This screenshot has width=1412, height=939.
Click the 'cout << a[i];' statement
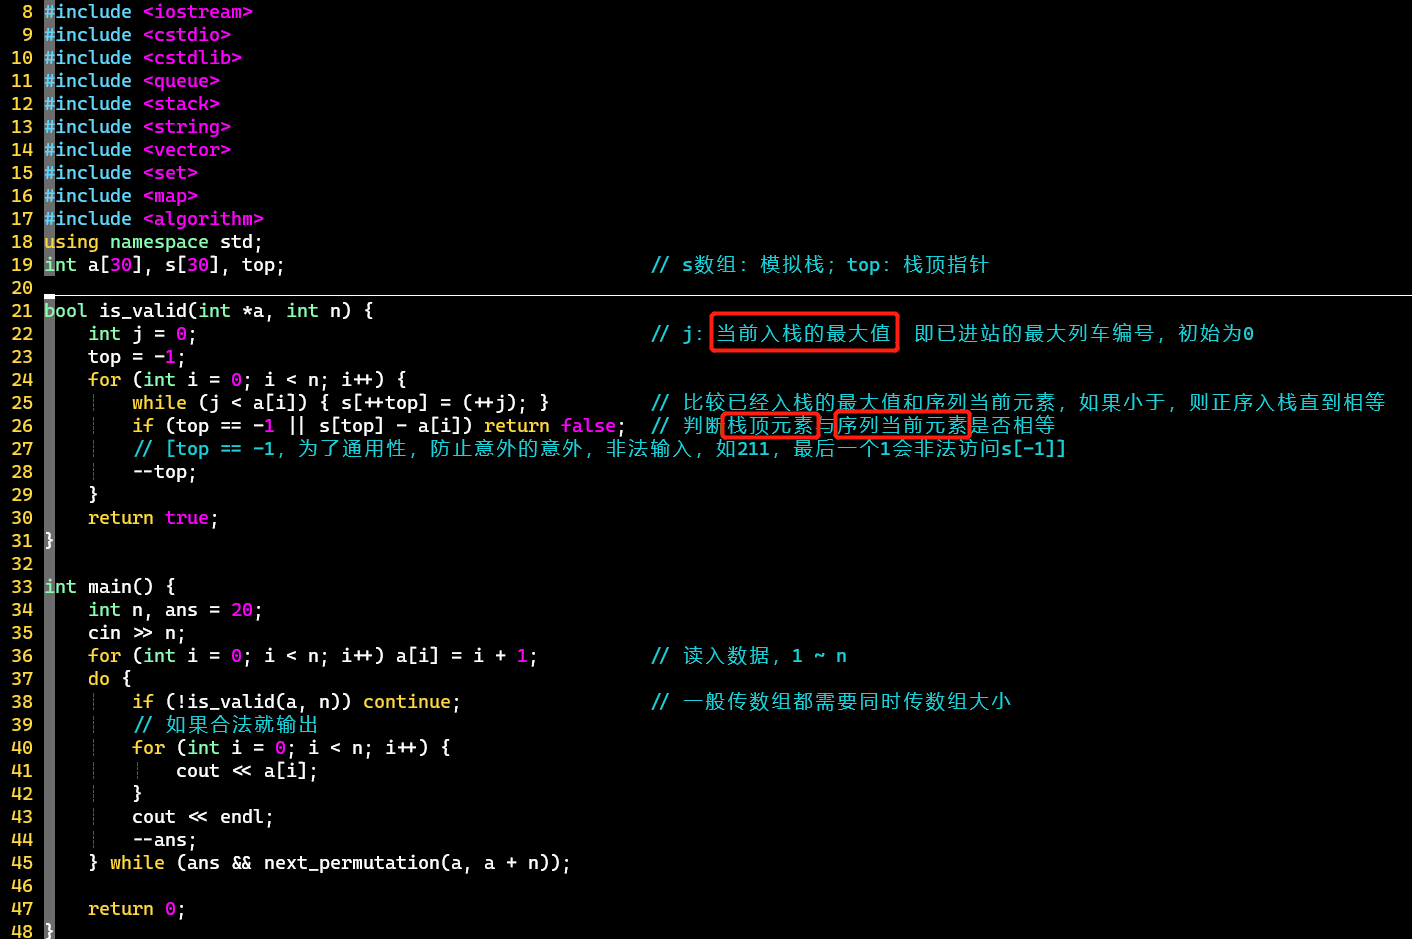[x=247, y=771]
